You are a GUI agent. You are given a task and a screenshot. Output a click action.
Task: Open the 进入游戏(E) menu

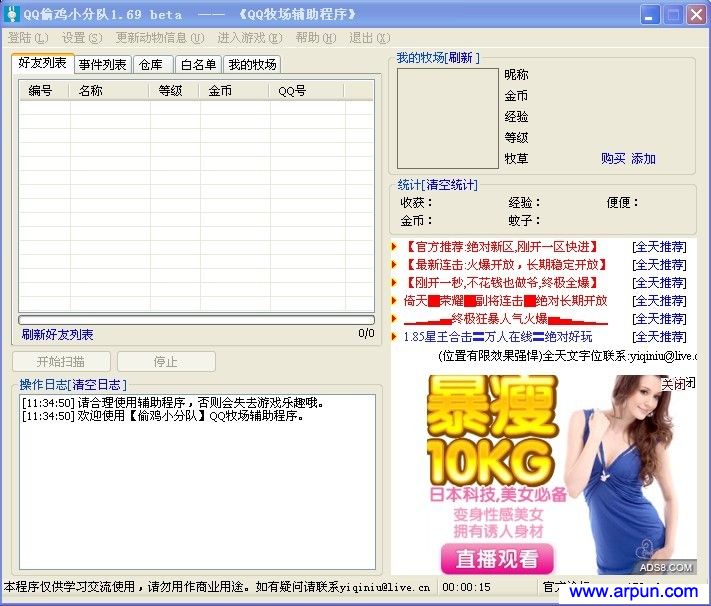click(x=250, y=38)
